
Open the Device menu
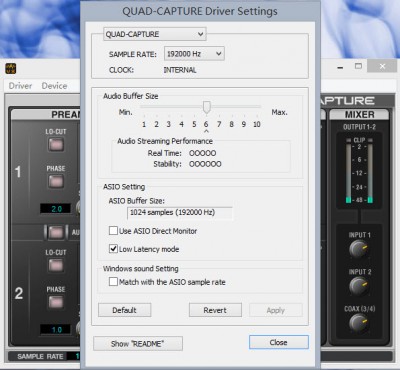click(x=54, y=86)
